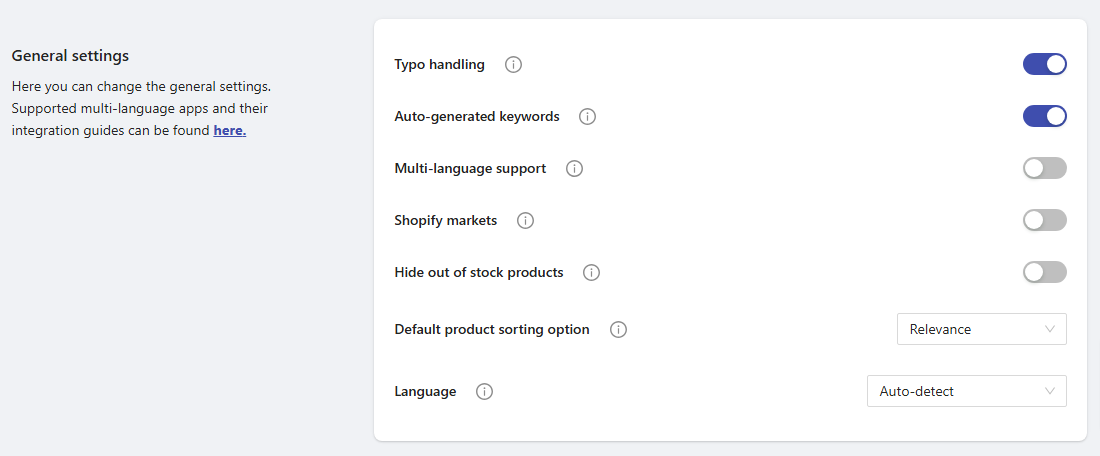Click the Typo handling label text
The height and width of the screenshot is (456, 1100).
pos(439,65)
